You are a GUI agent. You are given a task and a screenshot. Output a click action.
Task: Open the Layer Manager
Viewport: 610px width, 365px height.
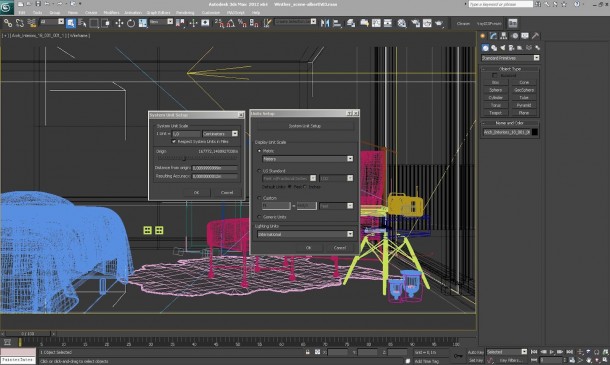pos(351,23)
